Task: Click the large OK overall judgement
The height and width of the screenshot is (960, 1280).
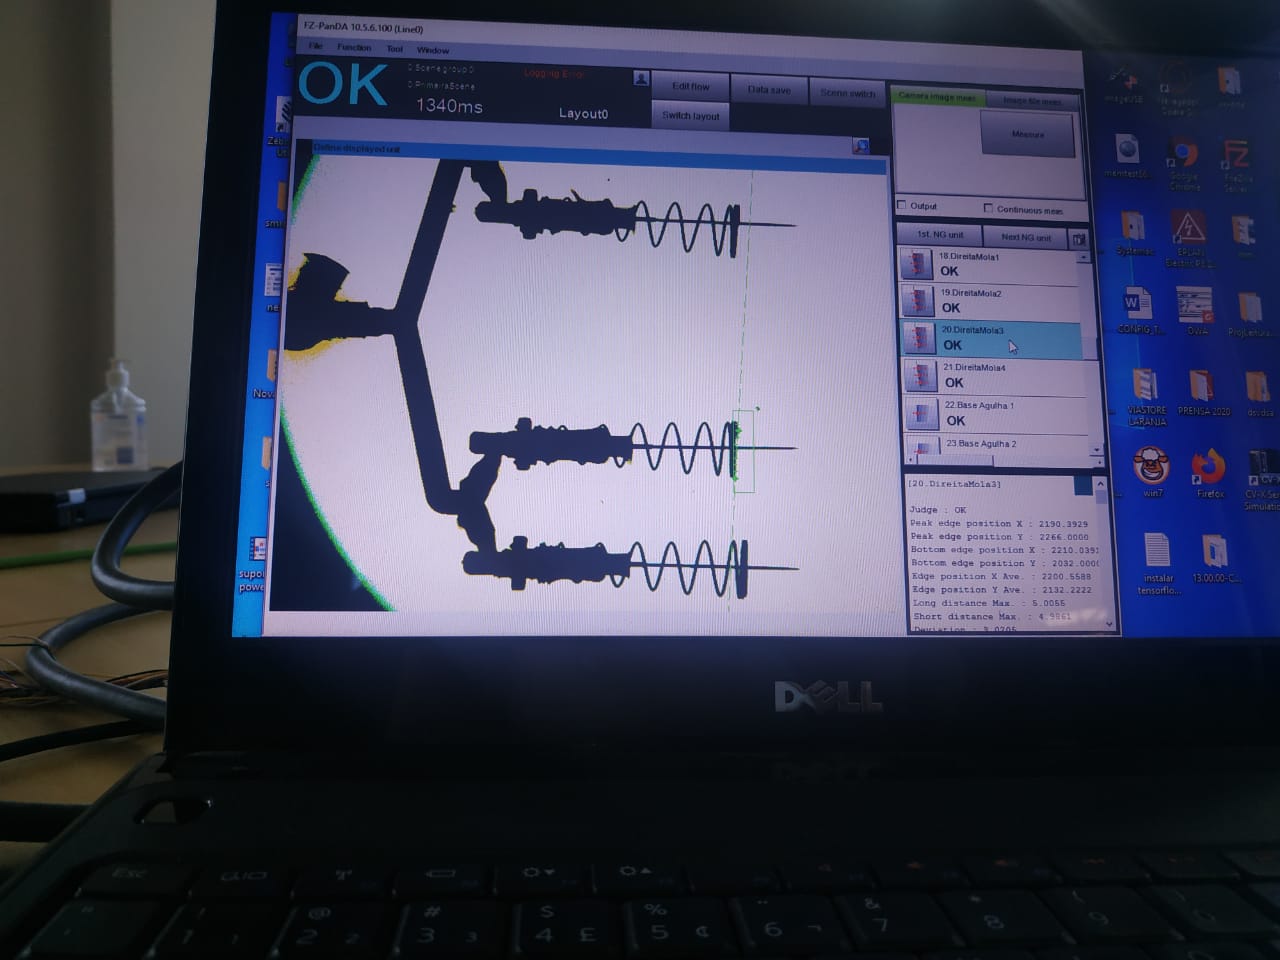Action: click(x=343, y=84)
